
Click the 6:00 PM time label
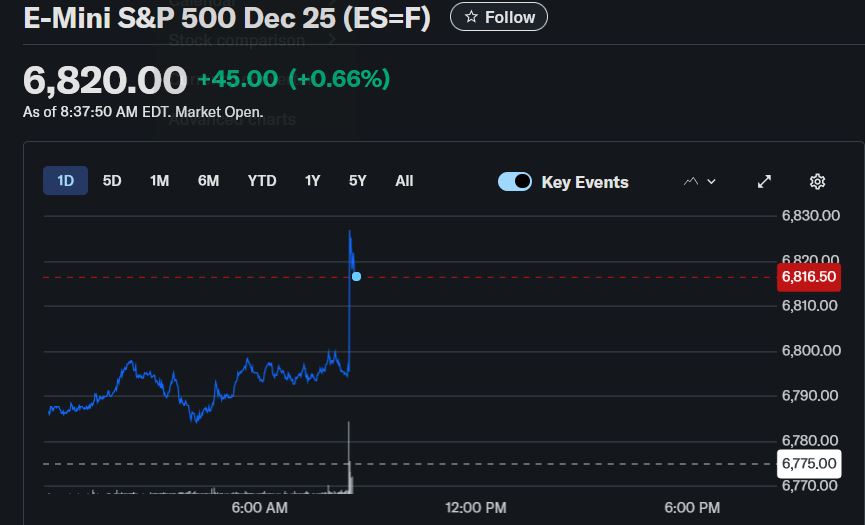click(x=692, y=508)
